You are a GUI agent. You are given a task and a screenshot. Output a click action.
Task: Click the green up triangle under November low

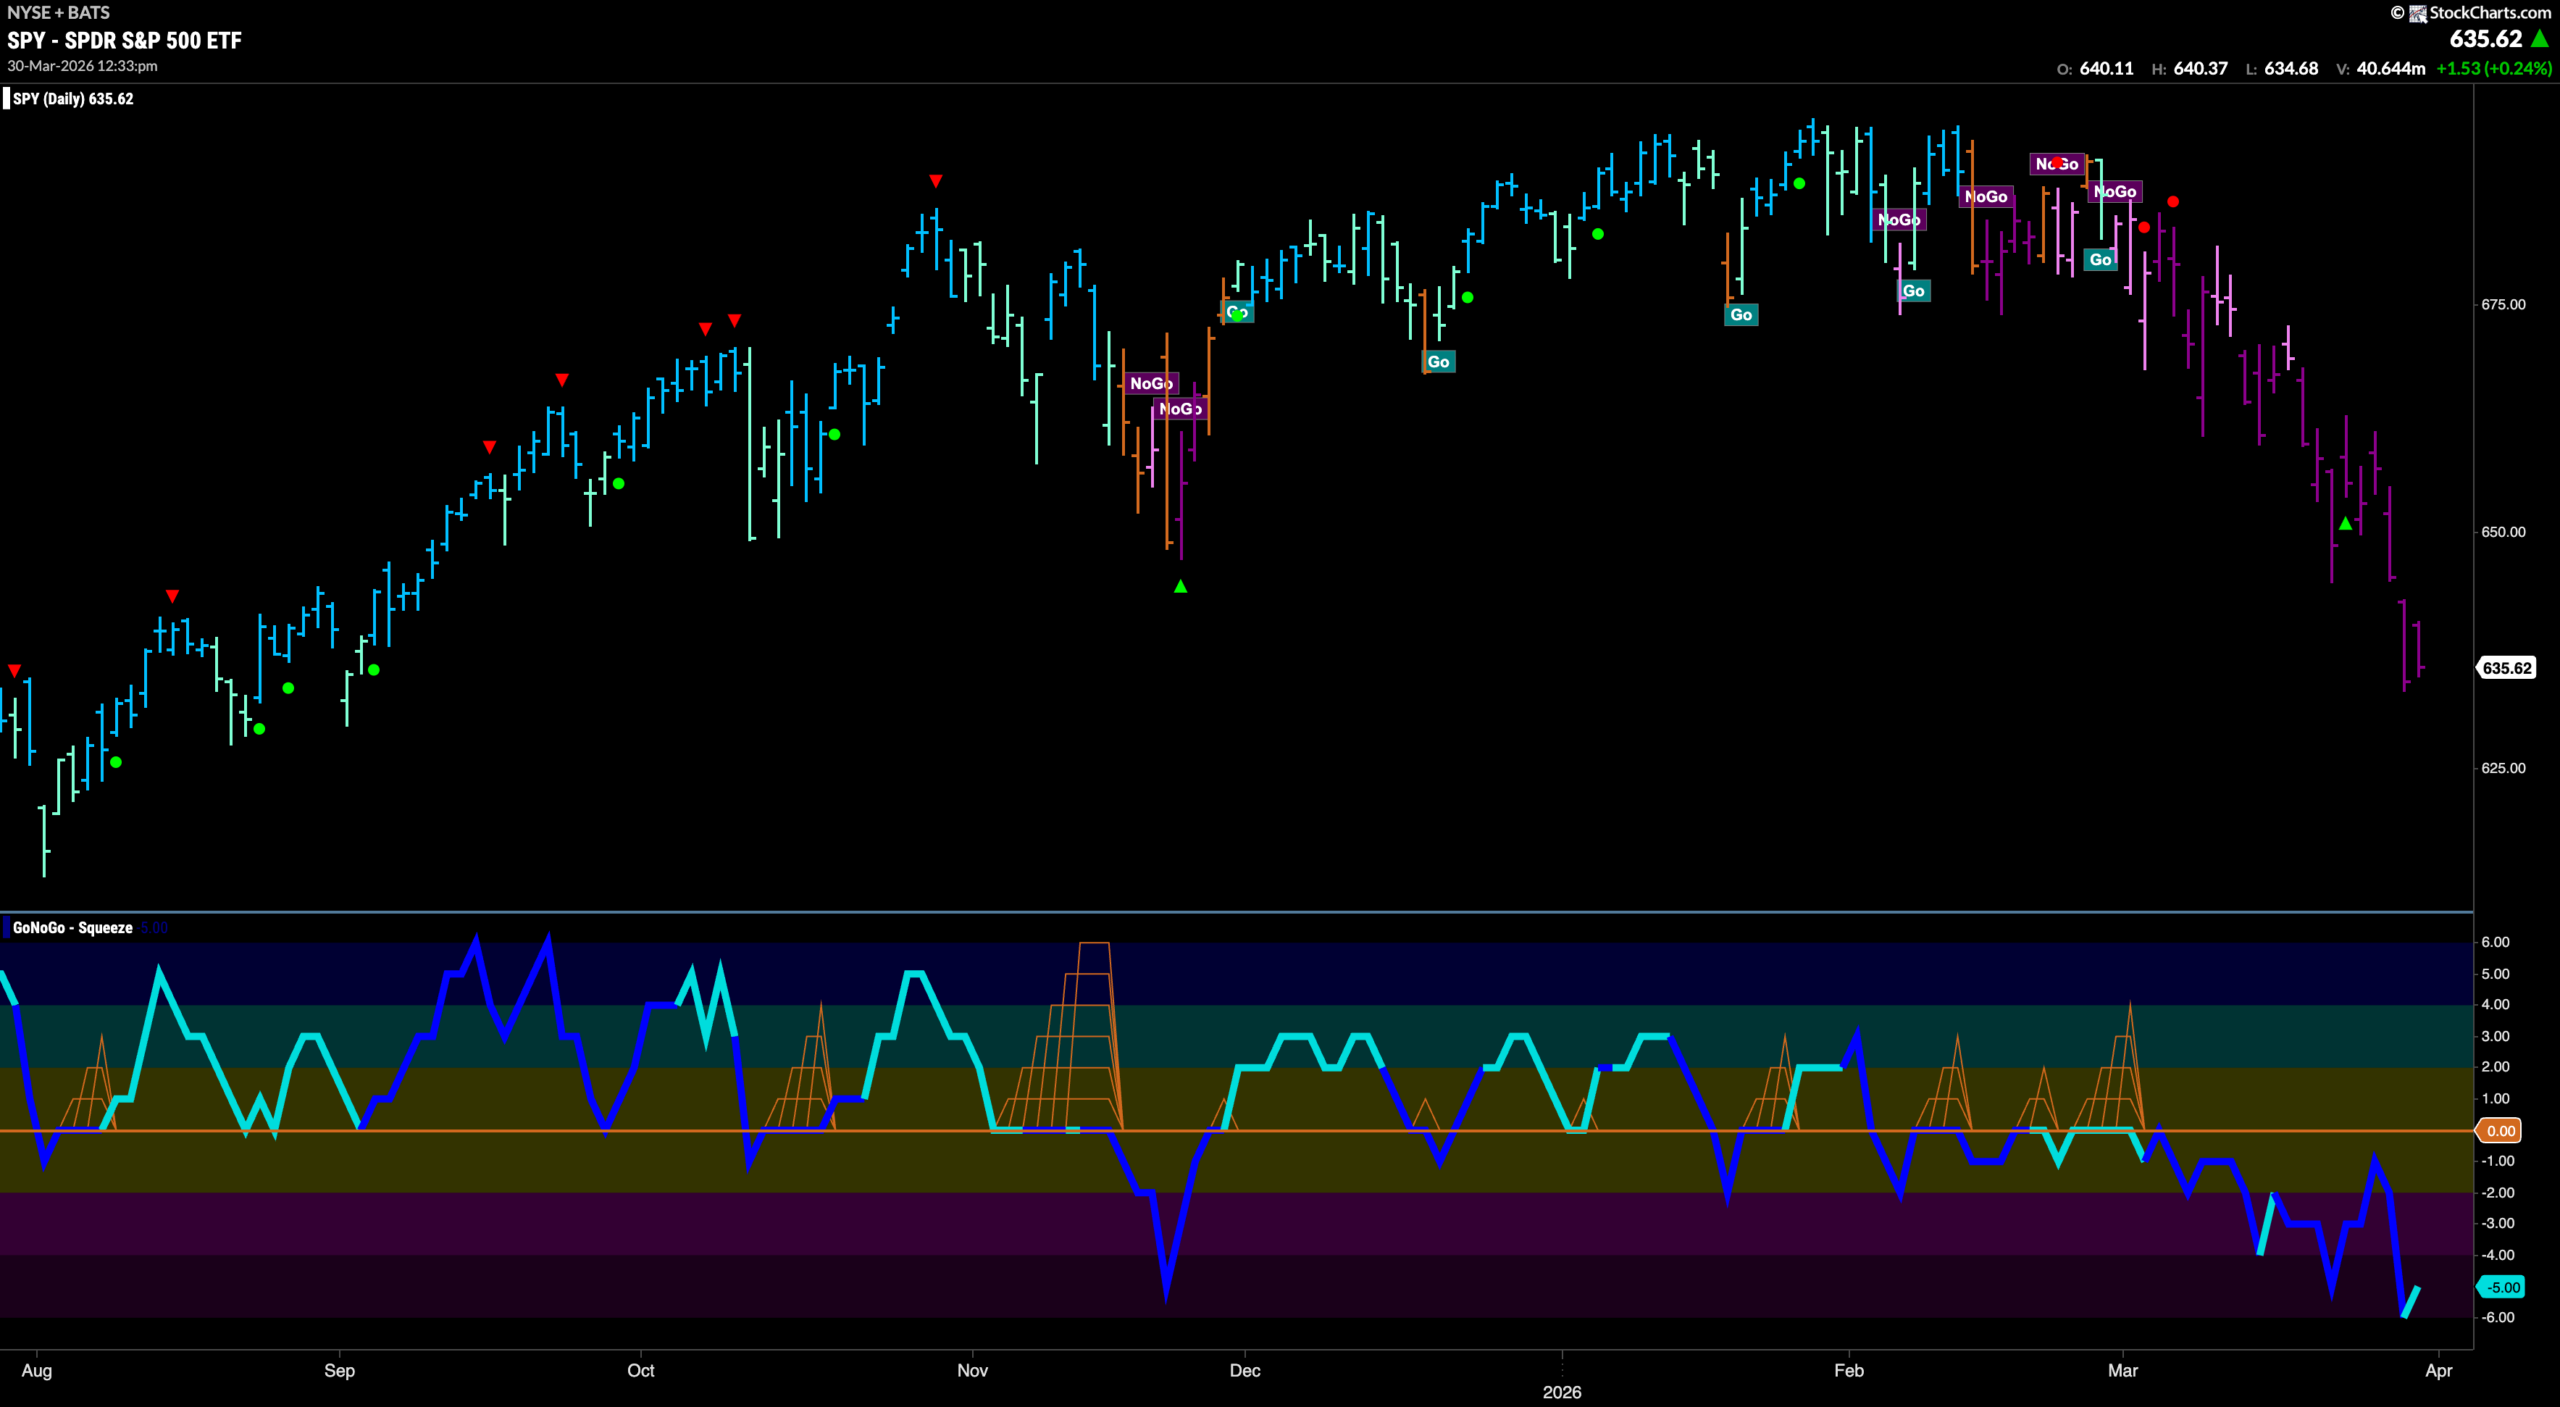(1181, 586)
